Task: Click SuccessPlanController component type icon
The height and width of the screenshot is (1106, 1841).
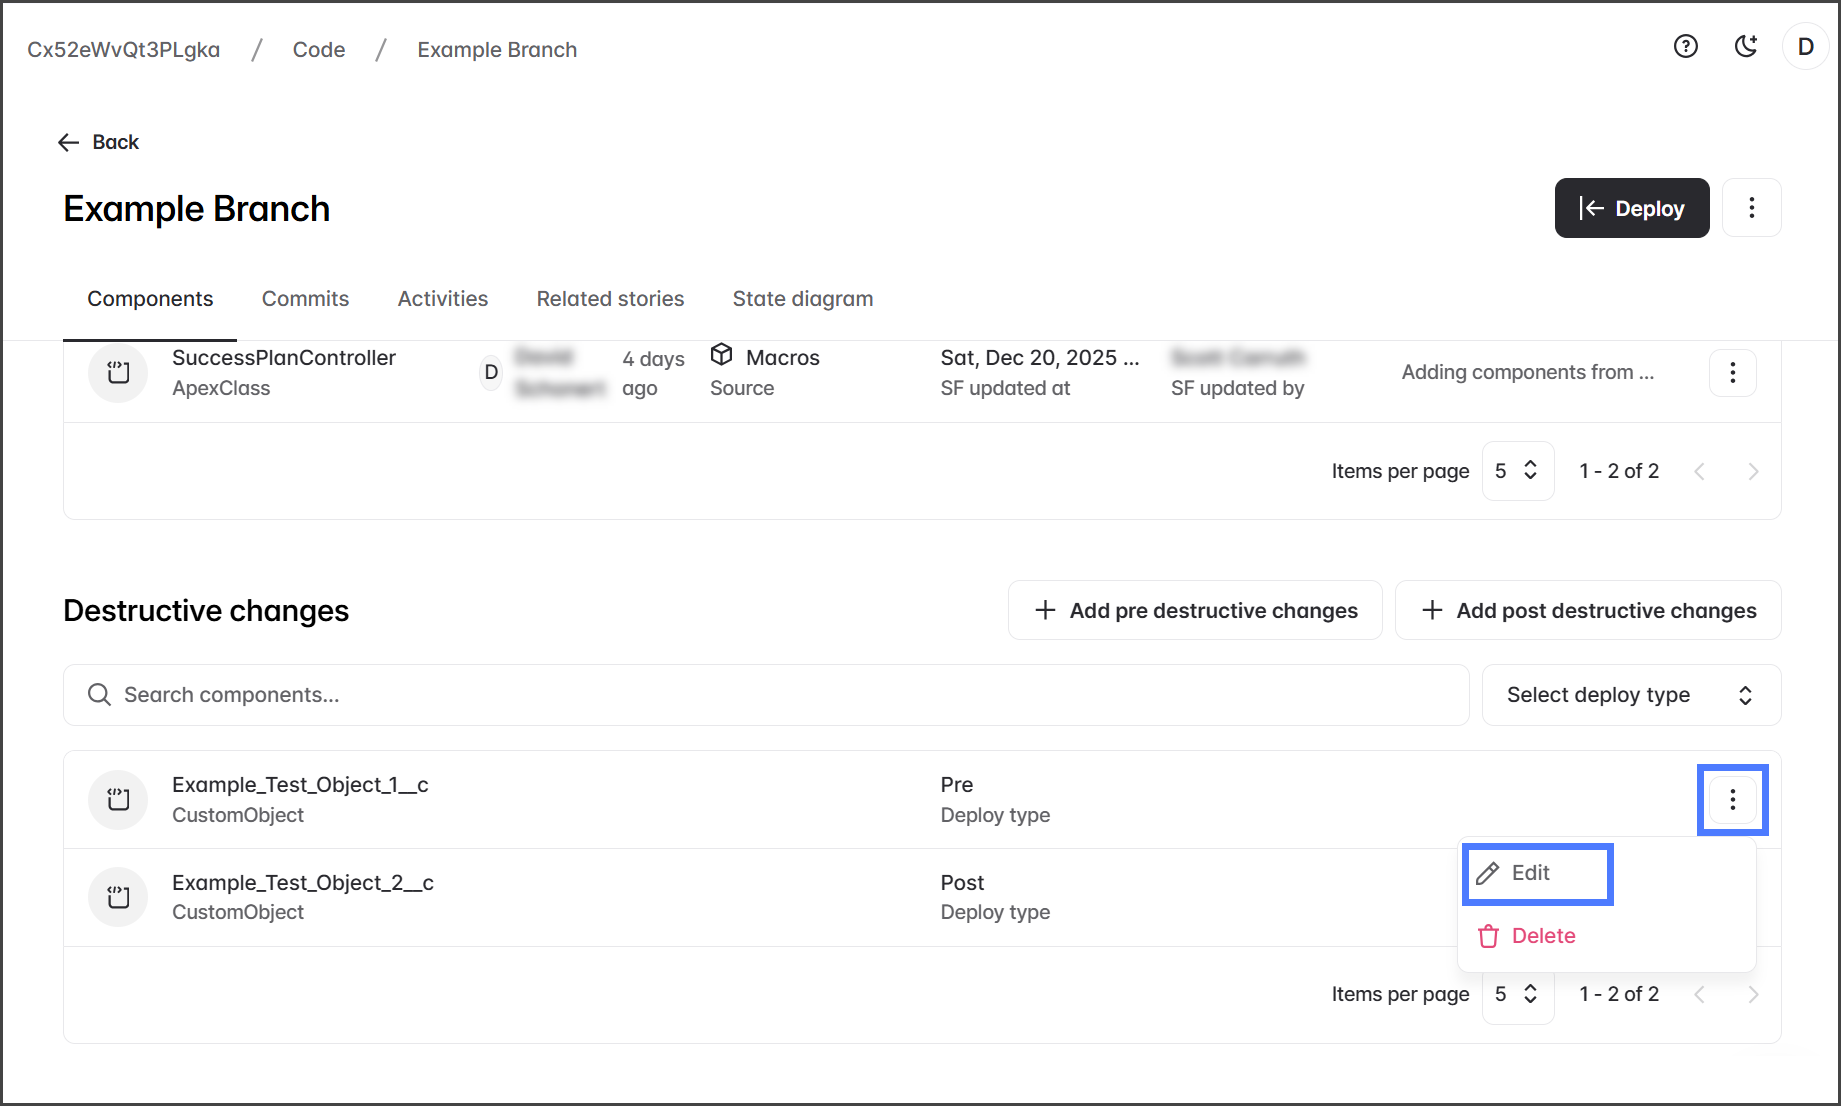Action: 119,373
